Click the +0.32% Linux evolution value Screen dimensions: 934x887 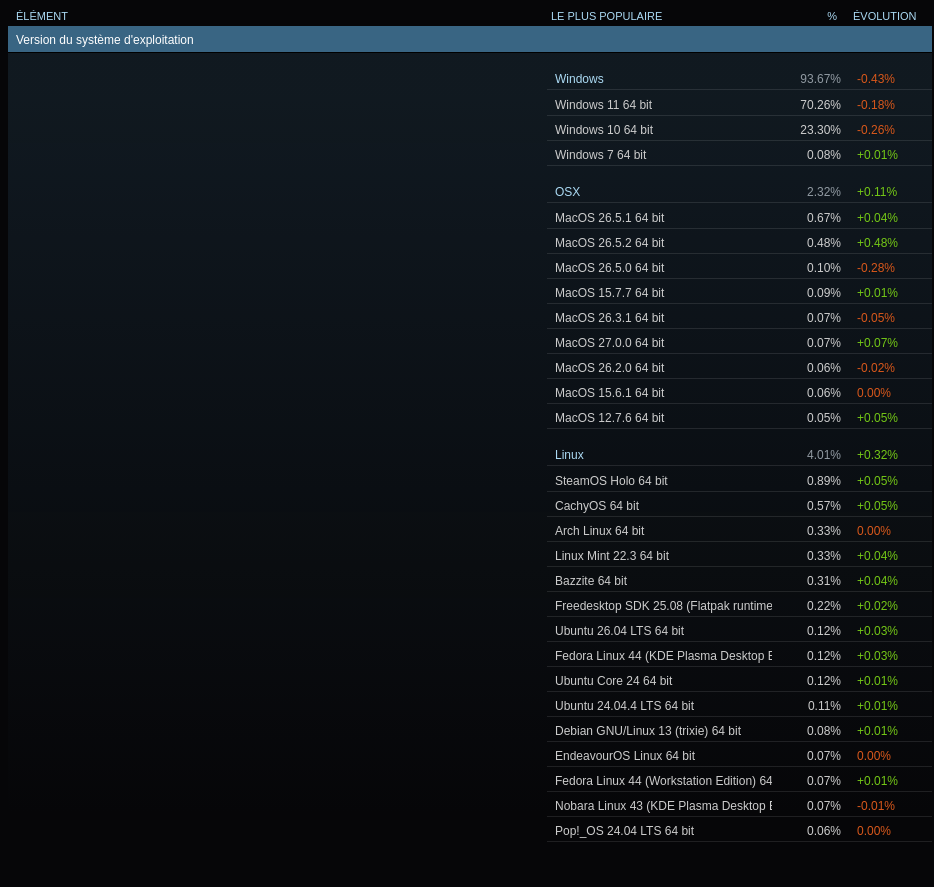[877, 455]
